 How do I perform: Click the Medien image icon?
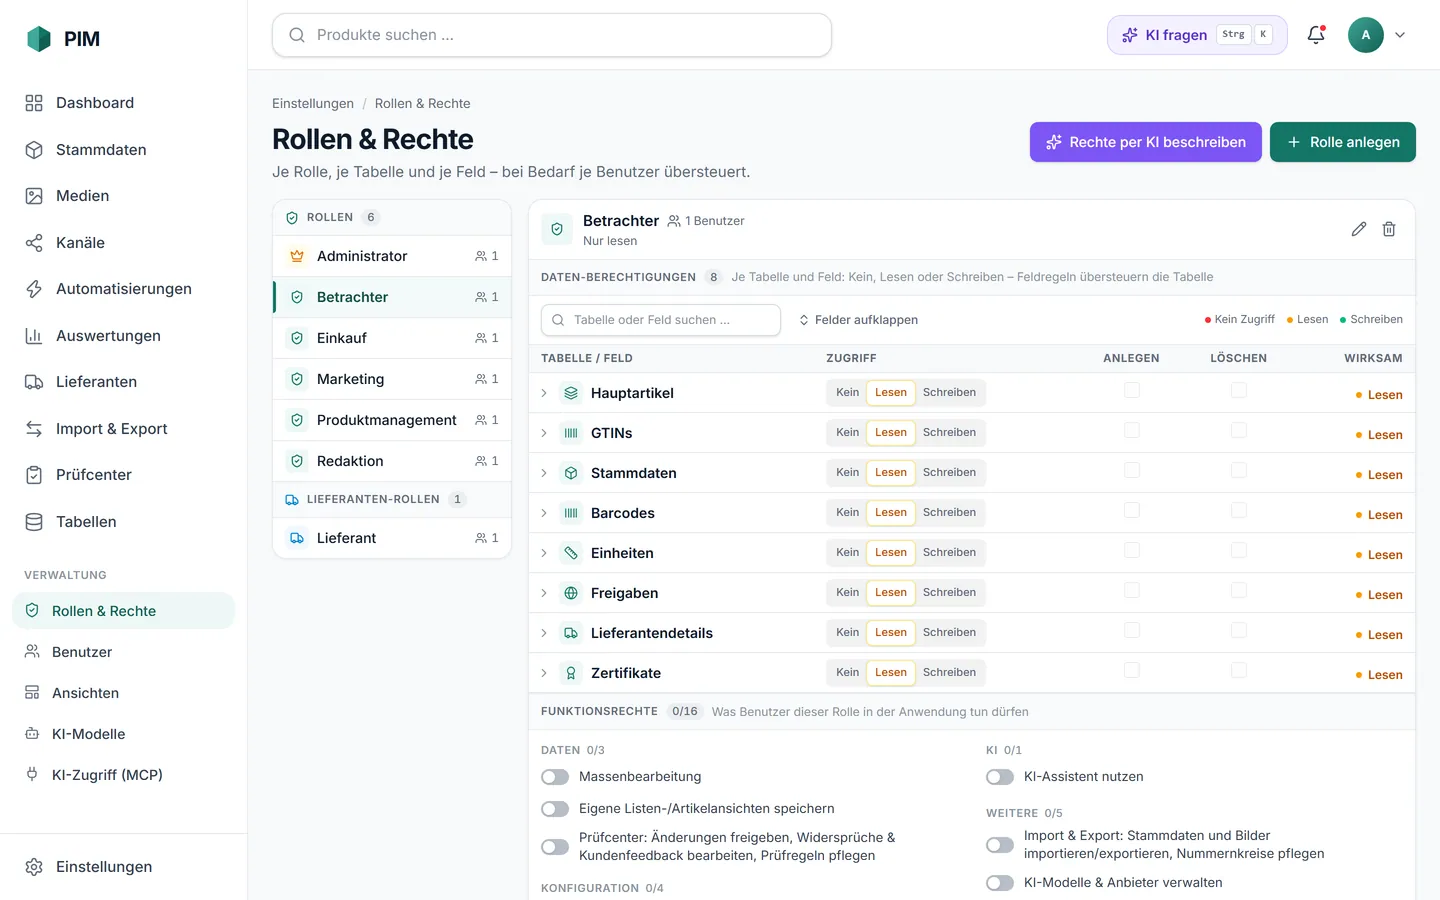pos(34,196)
